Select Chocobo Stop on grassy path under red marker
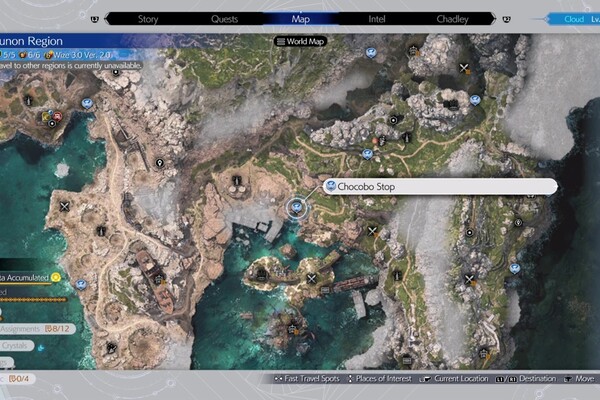Screen dimensions: 600x400 367,154
